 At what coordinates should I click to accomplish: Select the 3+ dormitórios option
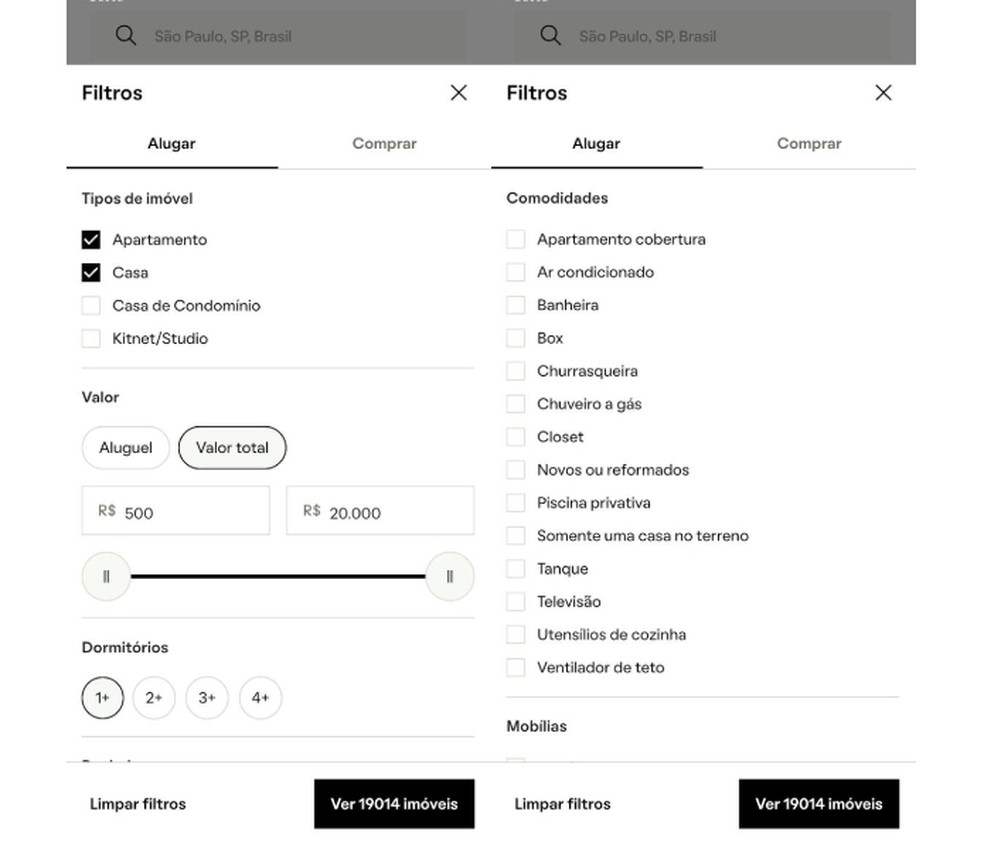coord(207,698)
